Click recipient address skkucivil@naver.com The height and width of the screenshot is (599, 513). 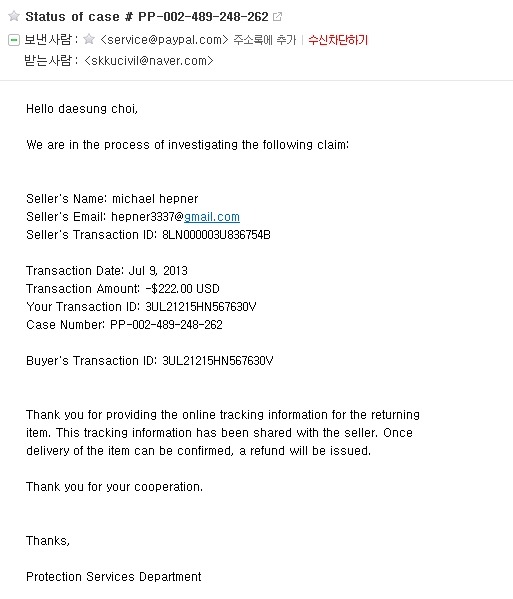[149, 61]
